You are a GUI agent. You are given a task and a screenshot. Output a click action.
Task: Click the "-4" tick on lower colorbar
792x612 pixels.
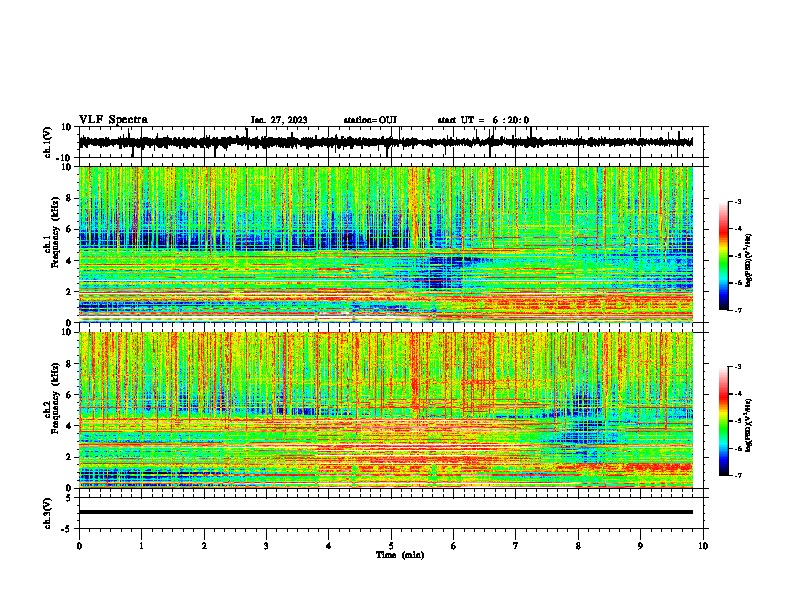tap(738, 394)
